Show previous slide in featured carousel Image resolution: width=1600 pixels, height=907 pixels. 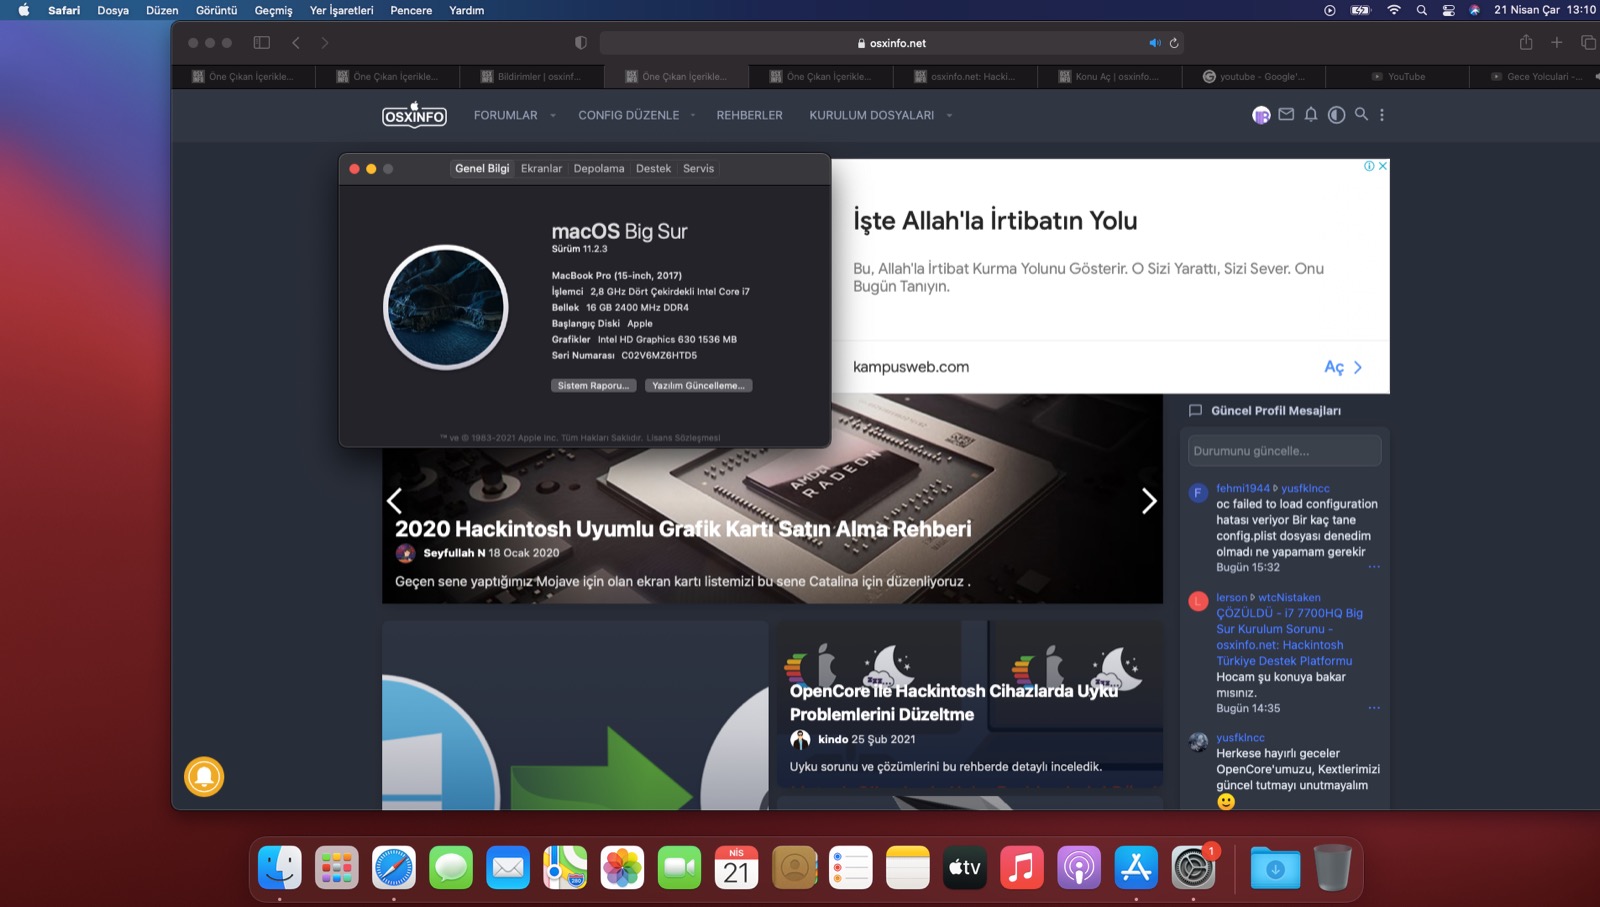[395, 500]
